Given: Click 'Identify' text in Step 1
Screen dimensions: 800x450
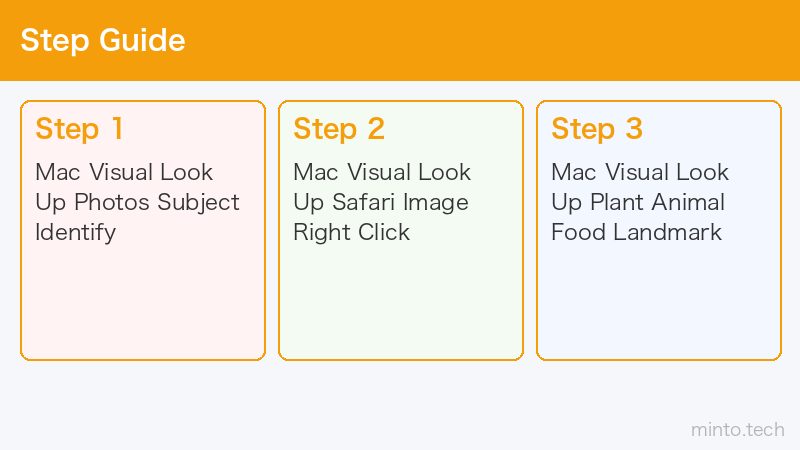Looking at the screenshot, I should click(76, 233).
